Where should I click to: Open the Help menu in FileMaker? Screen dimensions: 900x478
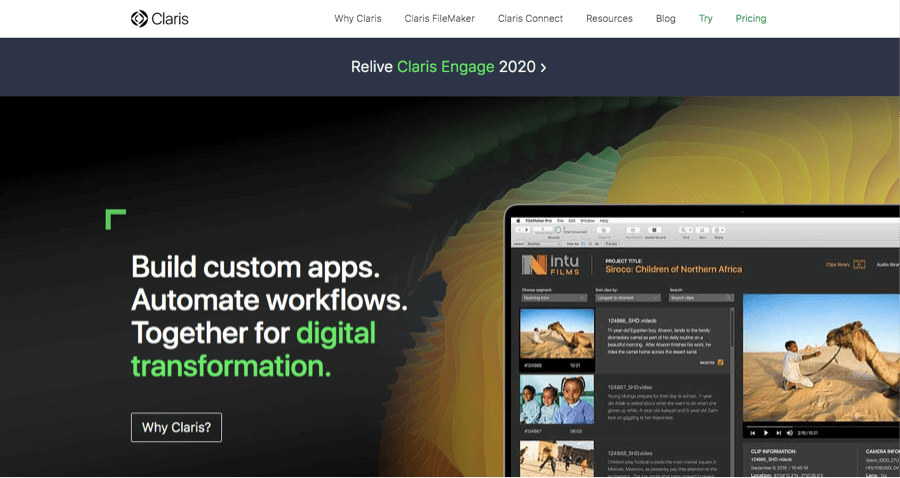click(604, 221)
